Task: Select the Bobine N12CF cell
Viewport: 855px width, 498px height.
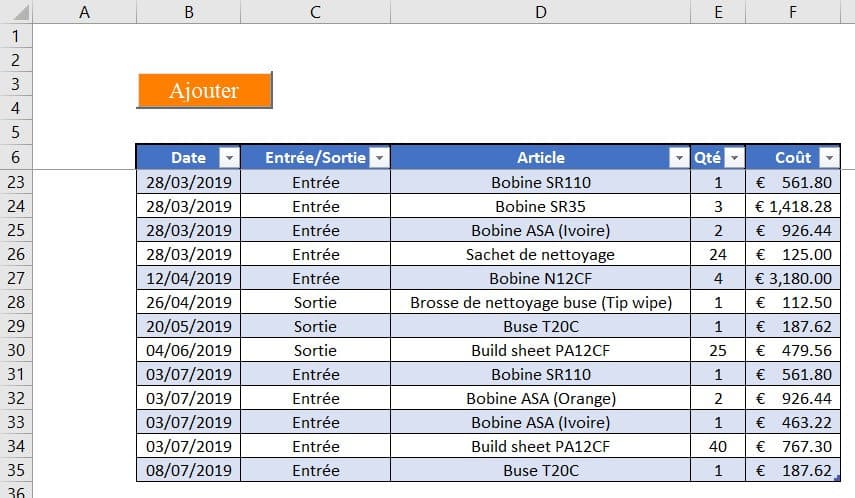Action: (540, 279)
